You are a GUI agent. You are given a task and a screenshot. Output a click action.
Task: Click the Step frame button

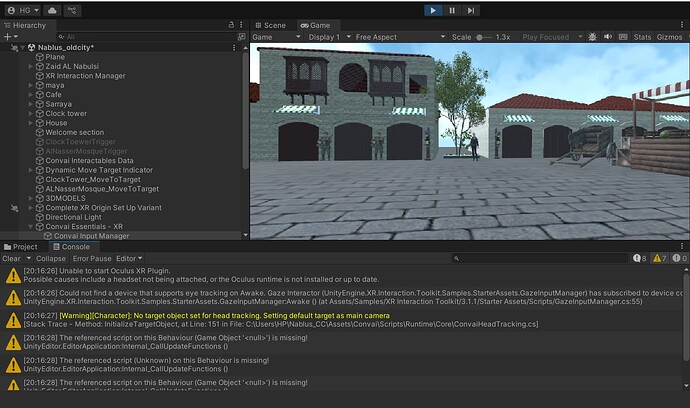471,10
